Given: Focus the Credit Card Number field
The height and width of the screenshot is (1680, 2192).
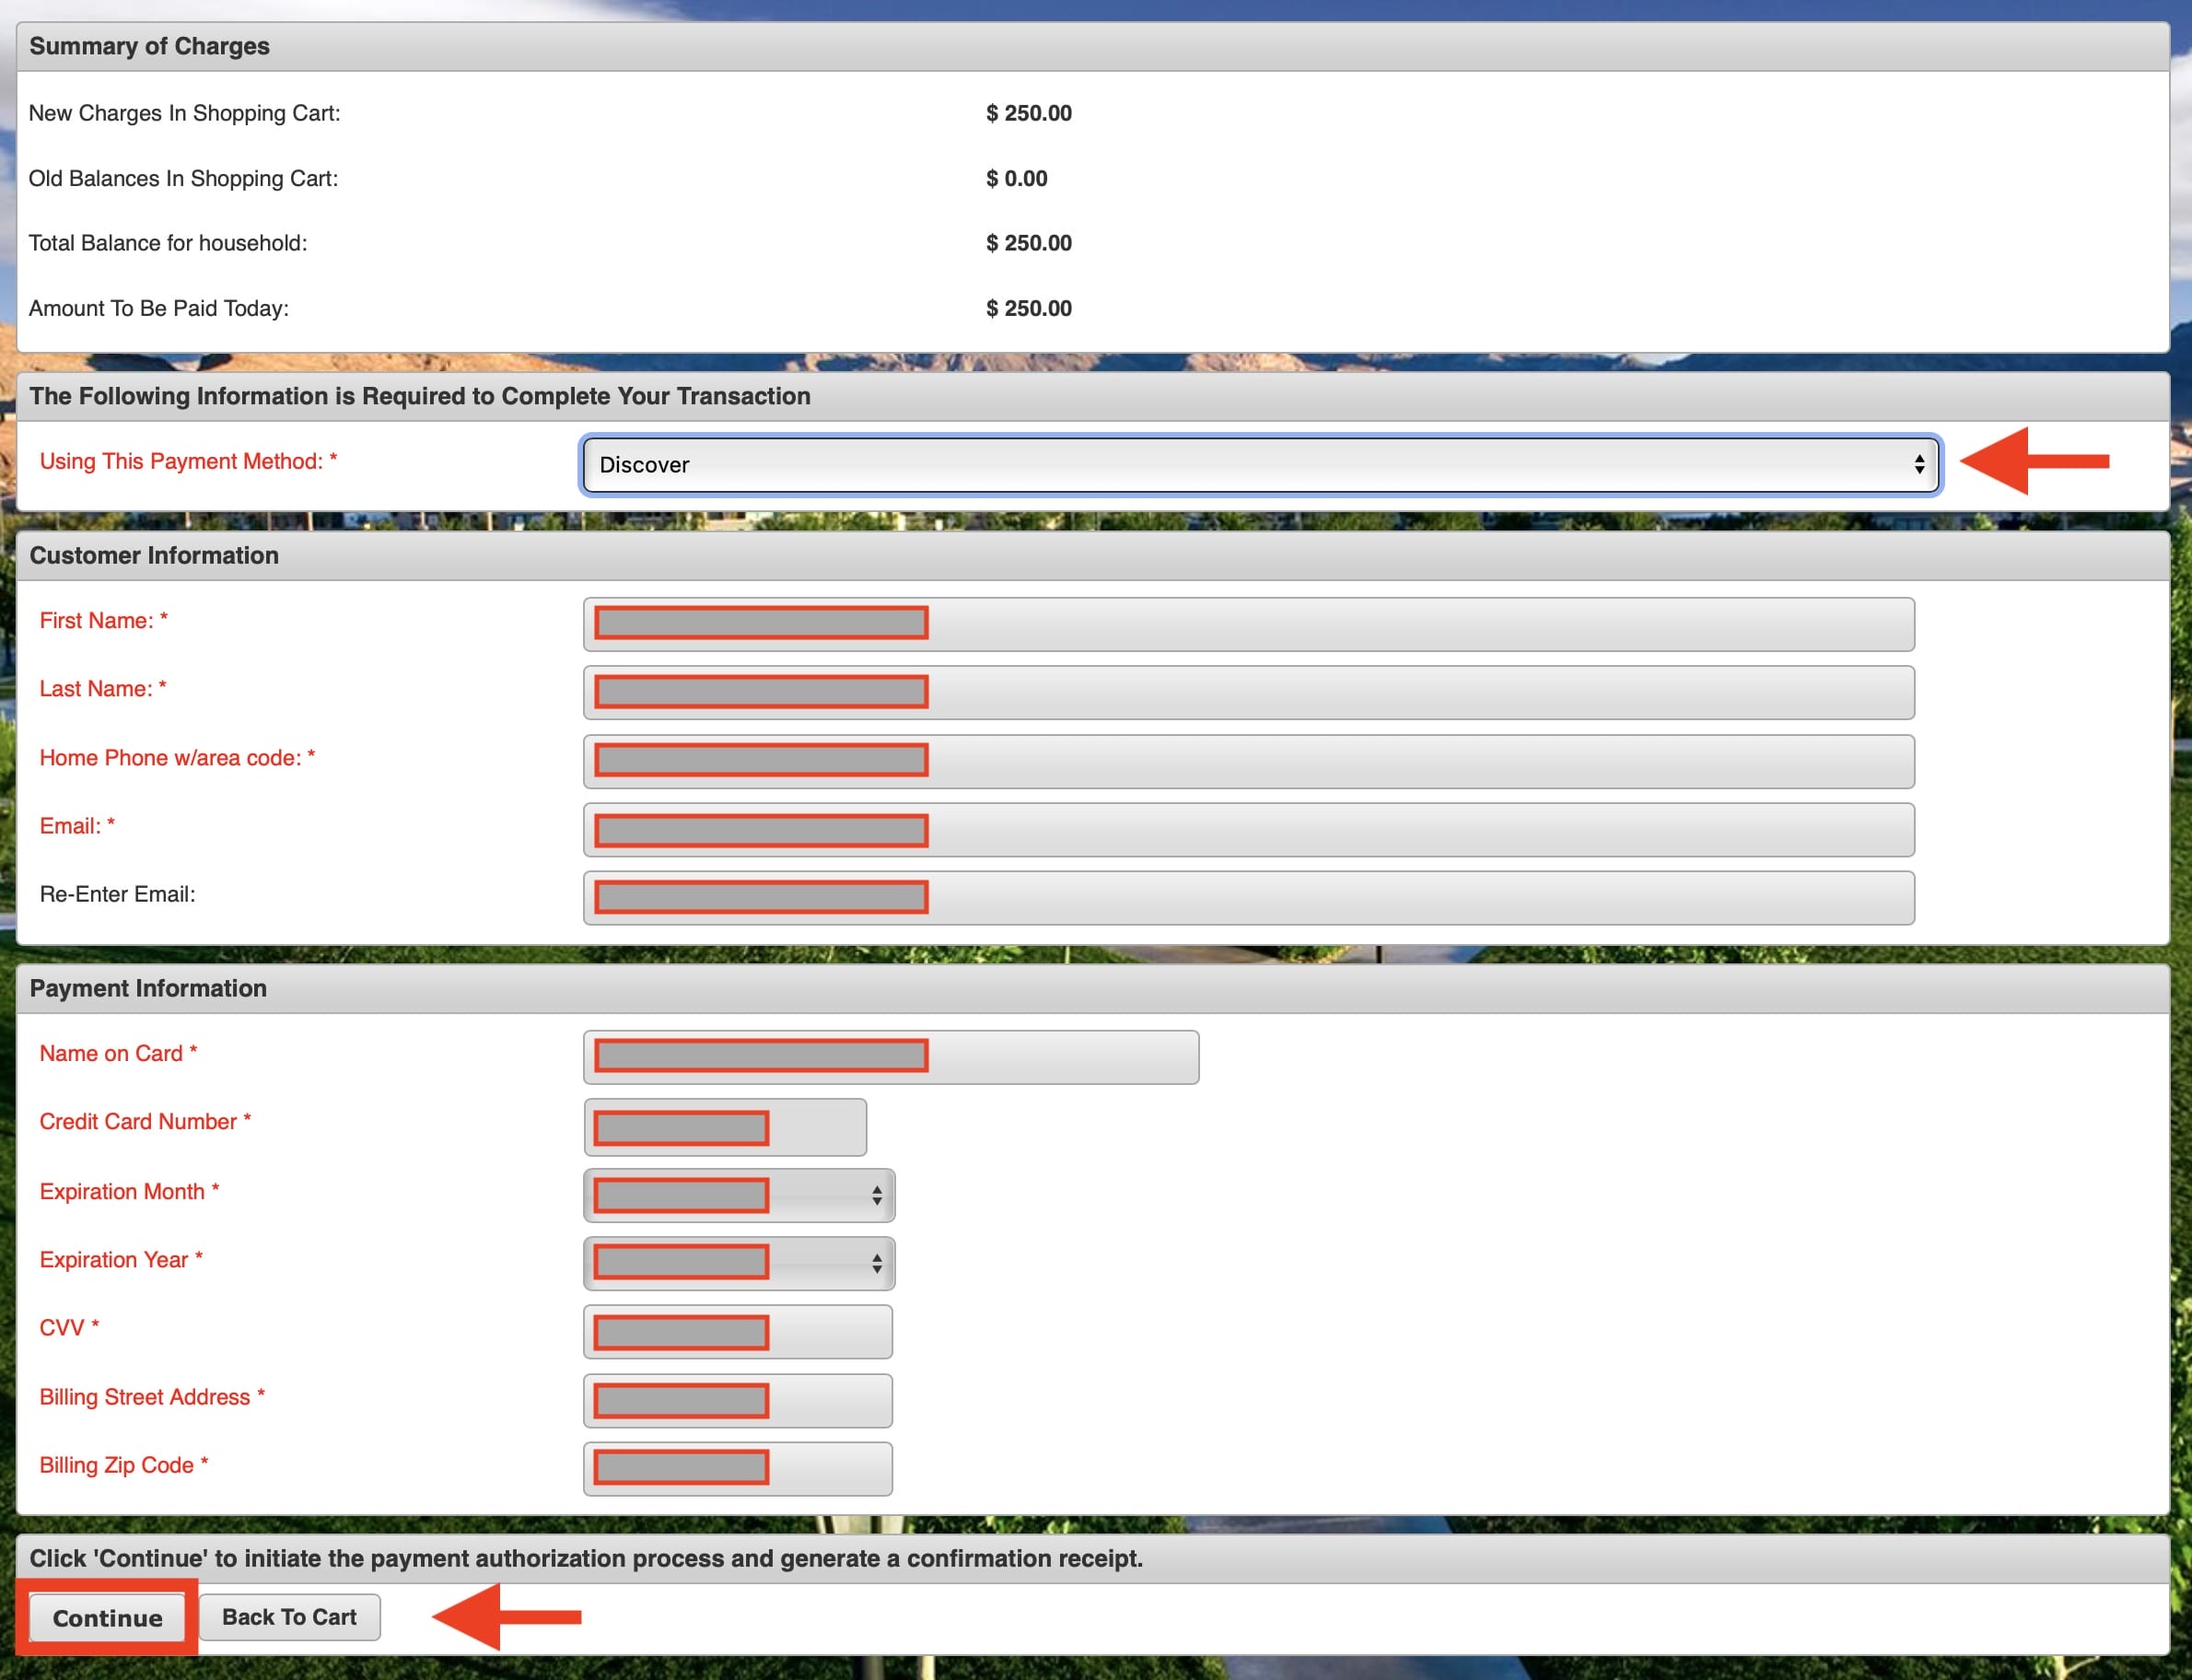Looking at the screenshot, I should coord(724,1127).
